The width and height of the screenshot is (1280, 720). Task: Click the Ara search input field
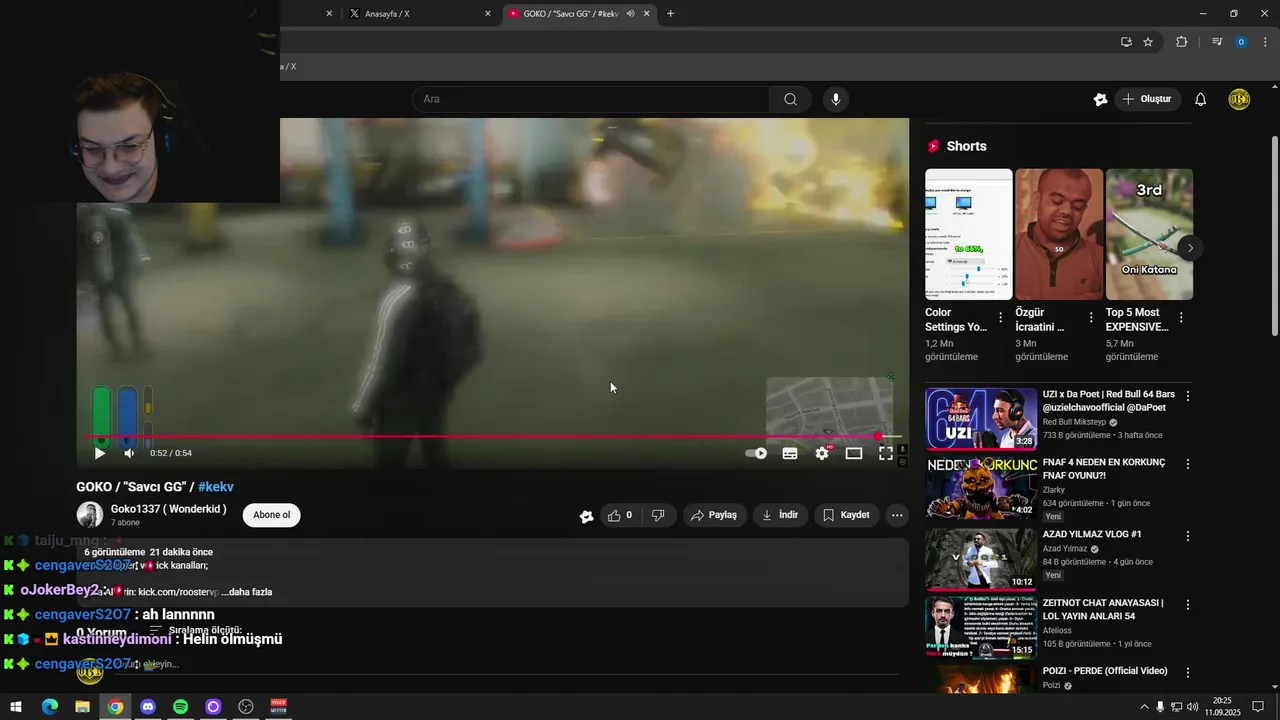coord(590,99)
